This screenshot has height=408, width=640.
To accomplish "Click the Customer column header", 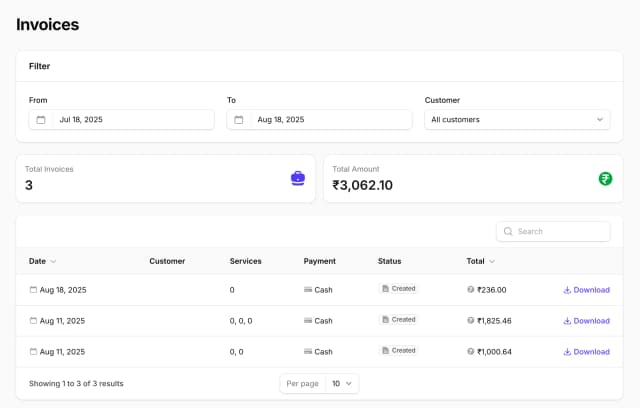I will pyautogui.click(x=167, y=261).
